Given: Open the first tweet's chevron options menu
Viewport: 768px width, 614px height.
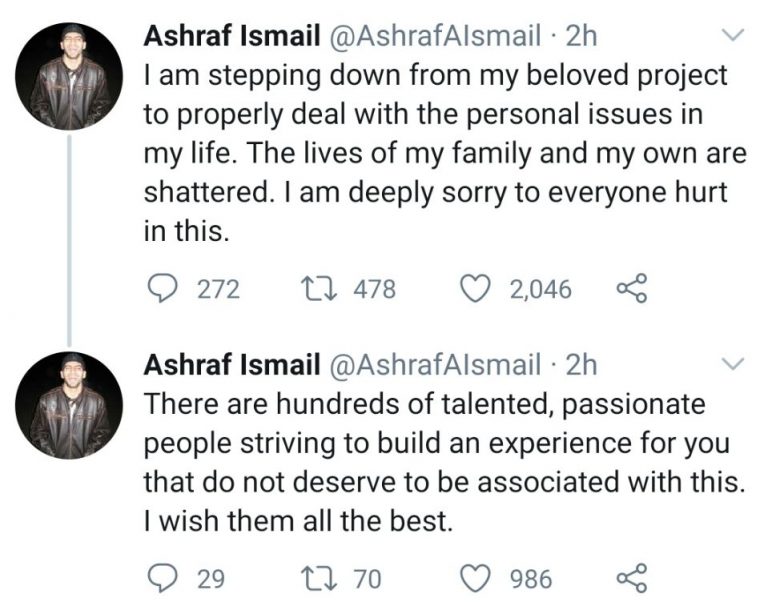Looking at the screenshot, I should point(732,36).
